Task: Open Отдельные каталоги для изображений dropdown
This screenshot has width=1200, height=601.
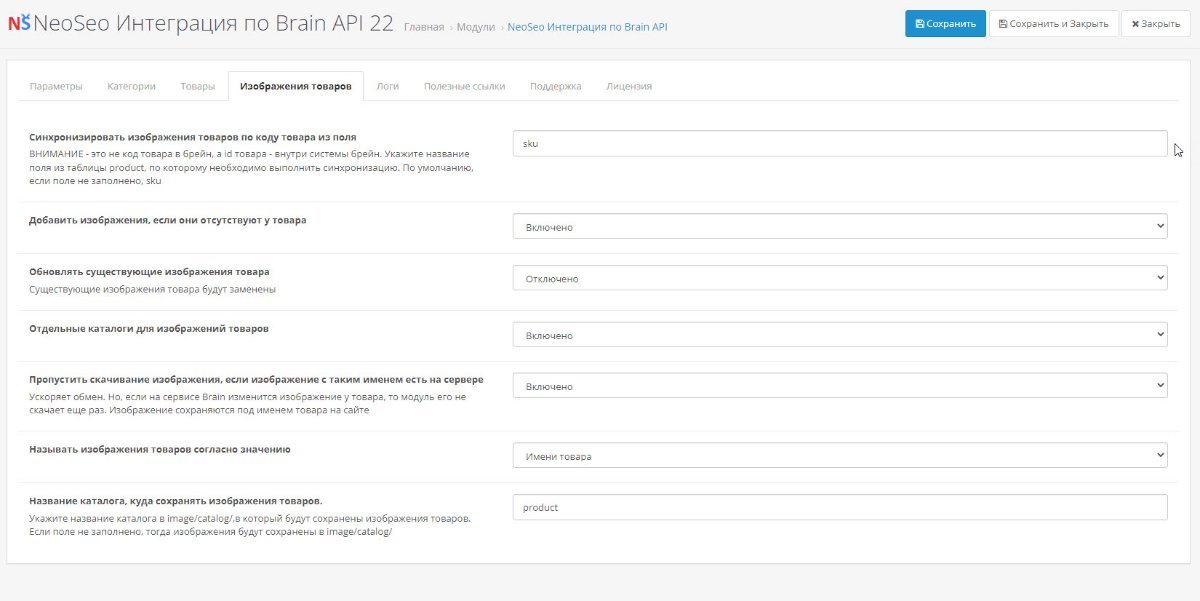Action: tap(840, 336)
